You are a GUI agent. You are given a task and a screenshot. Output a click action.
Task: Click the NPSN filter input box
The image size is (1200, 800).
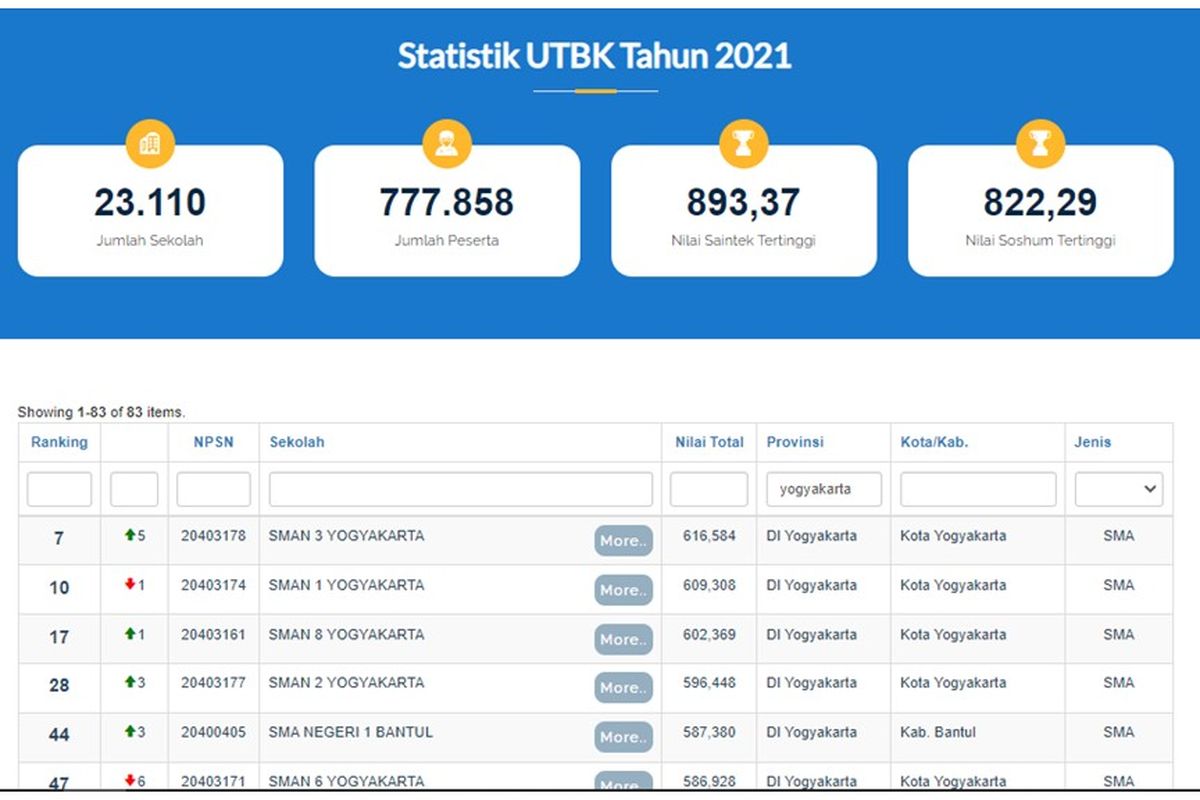(213, 489)
